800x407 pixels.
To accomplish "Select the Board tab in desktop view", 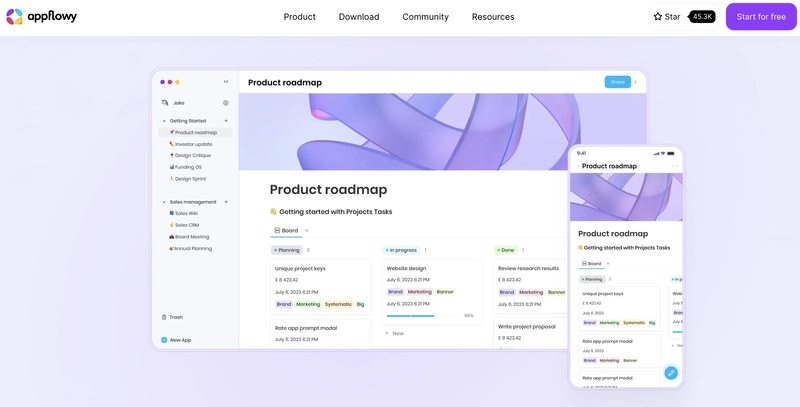I will pos(286,231).
